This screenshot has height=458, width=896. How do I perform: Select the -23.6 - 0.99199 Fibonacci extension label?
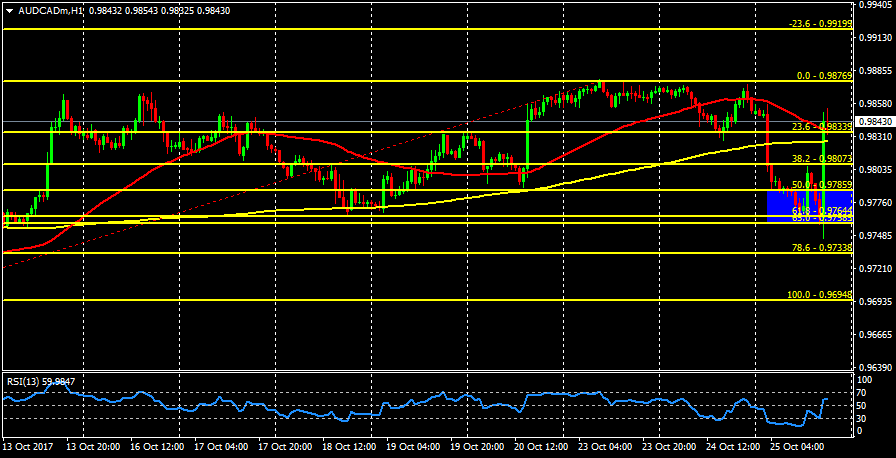(820, 24)
